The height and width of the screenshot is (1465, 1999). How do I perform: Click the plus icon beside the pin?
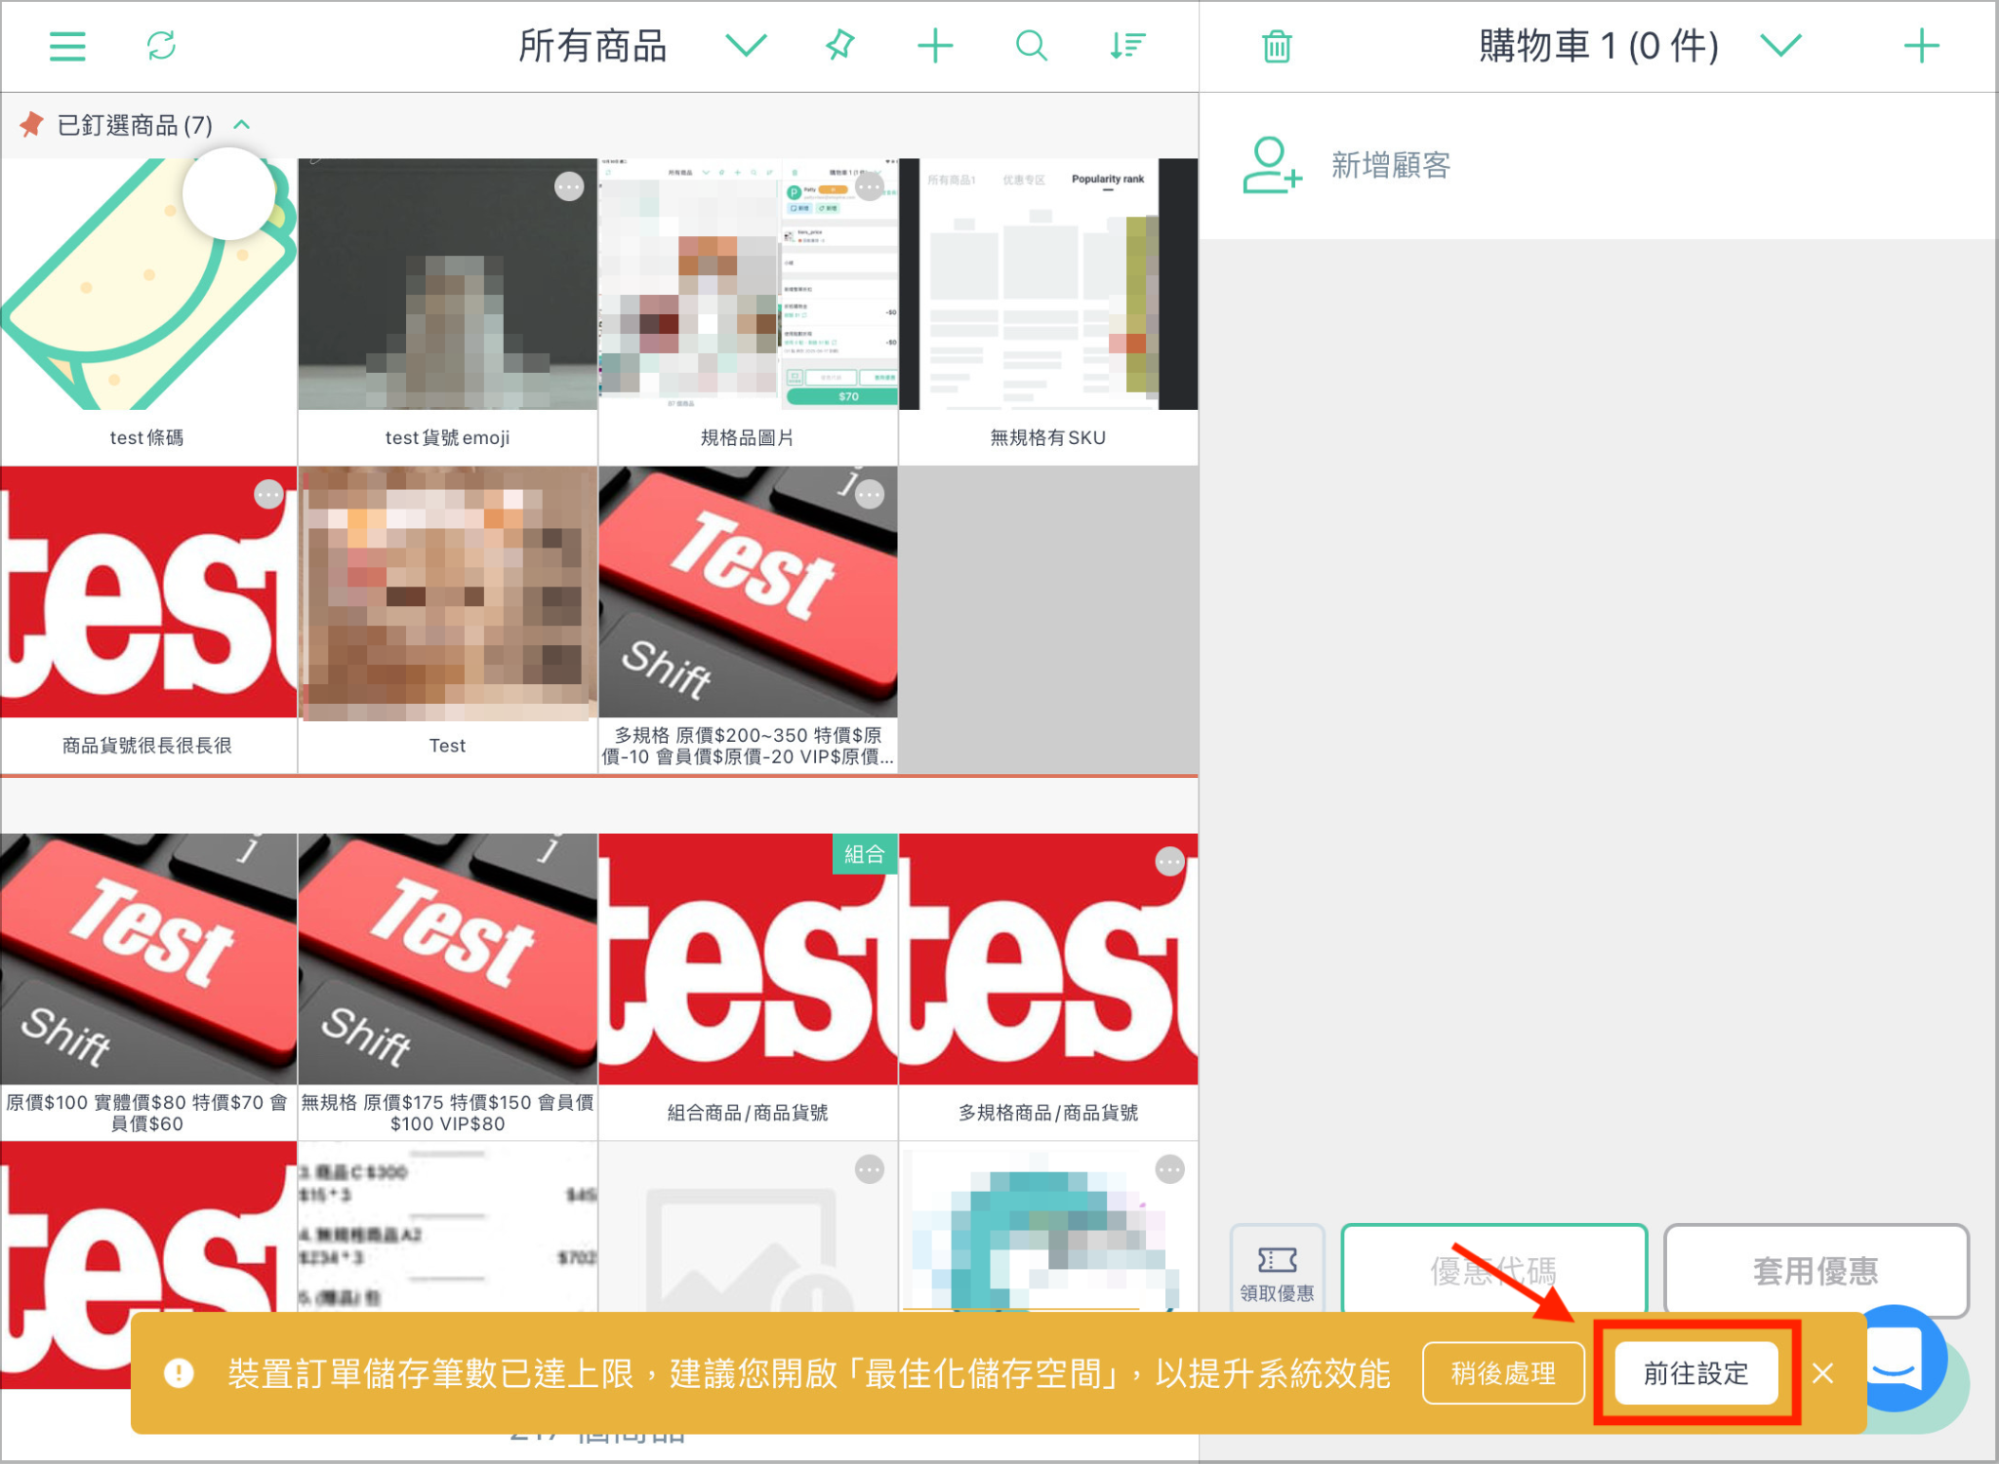click(x=935, y=46)
